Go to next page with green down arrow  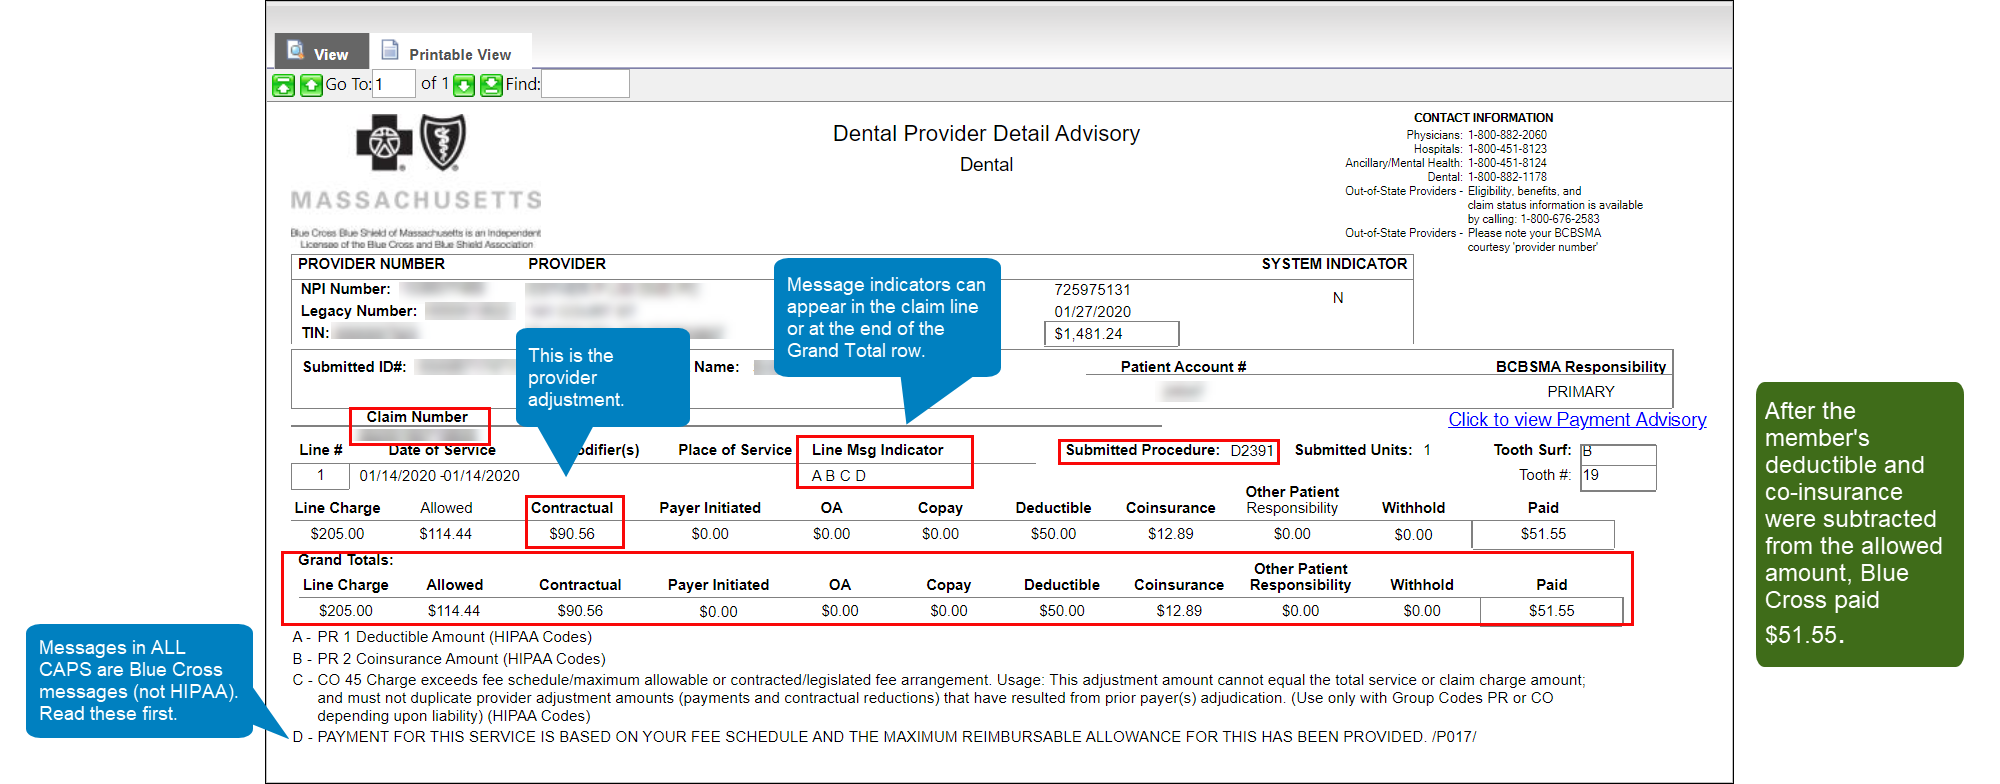(464, 85)
